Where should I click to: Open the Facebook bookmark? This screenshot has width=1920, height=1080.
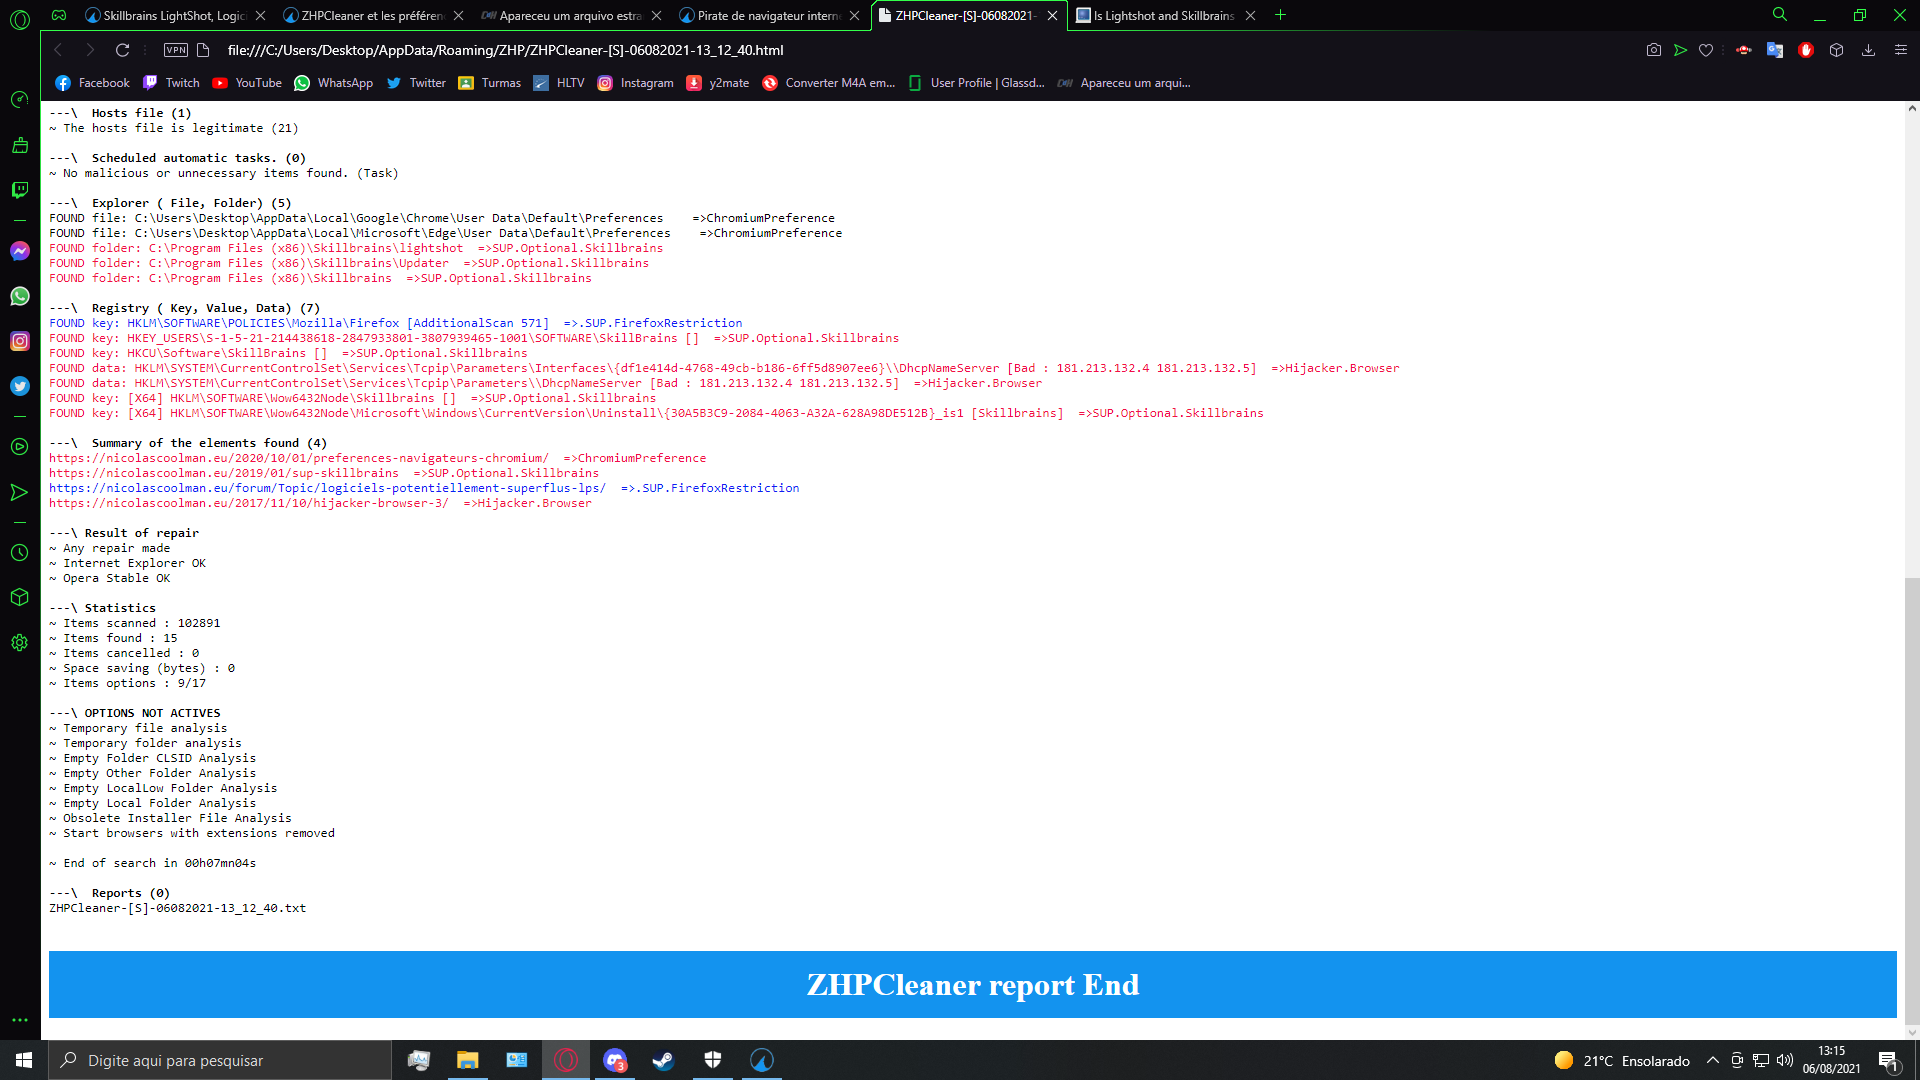[x=92, y=83]
